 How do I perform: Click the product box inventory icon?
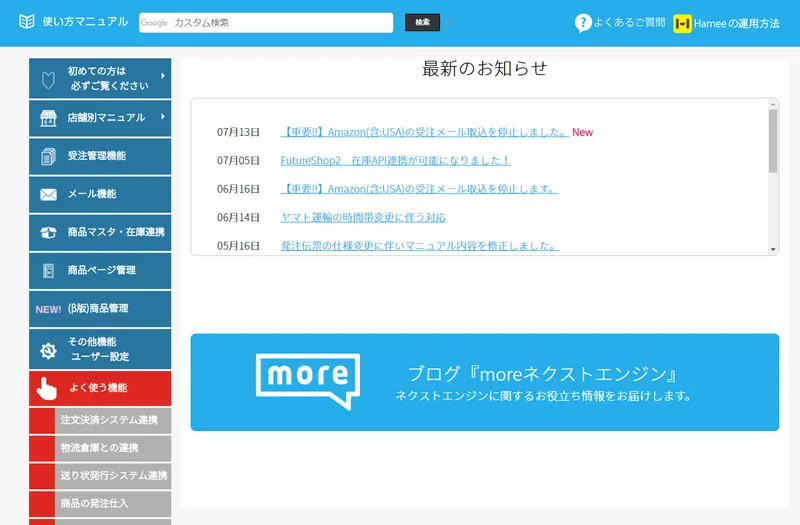click(x=48, y=233)
